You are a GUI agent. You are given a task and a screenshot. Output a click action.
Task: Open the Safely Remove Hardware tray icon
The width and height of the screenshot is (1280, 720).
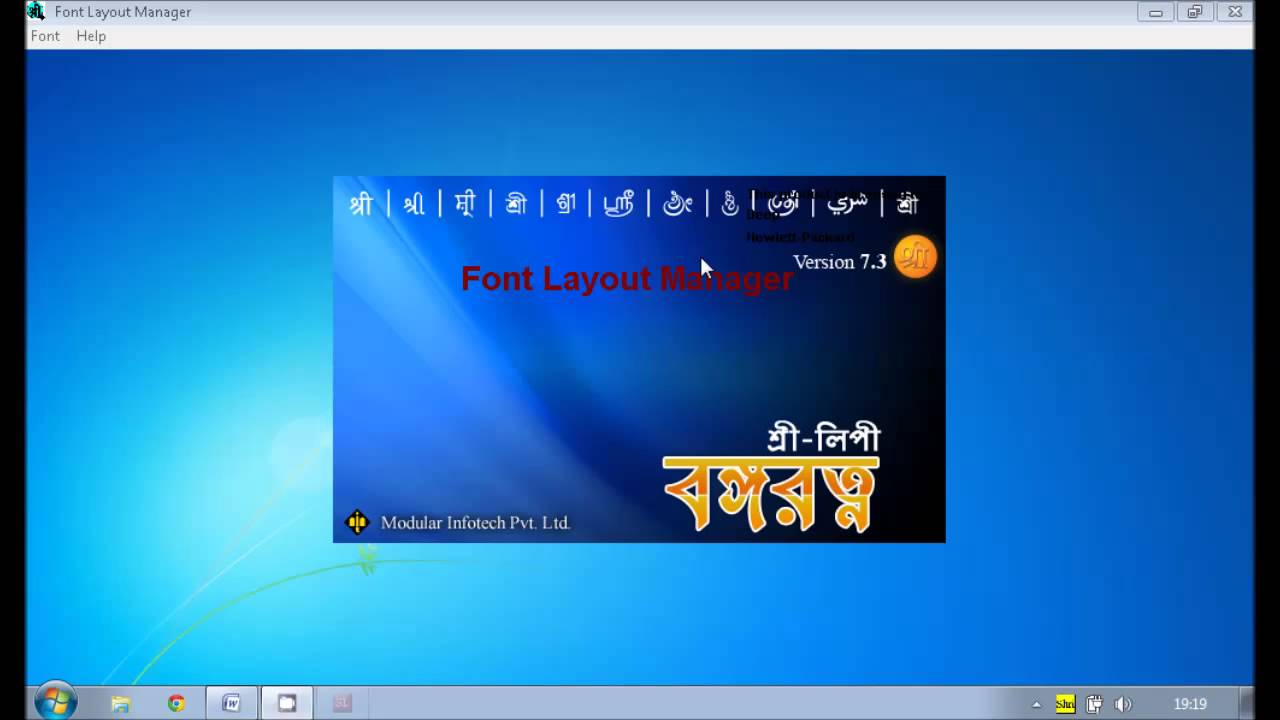pos(1094,704)
